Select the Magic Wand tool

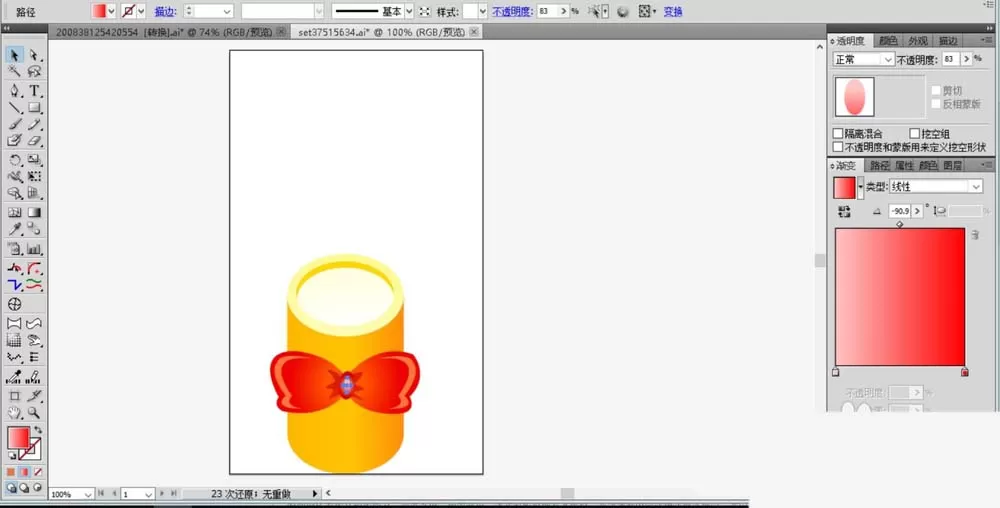coord(14,71)
